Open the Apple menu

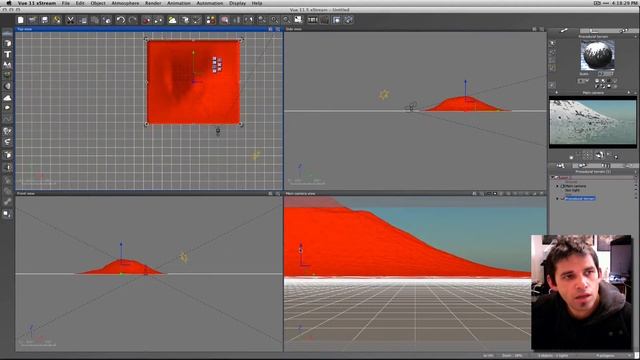coord(9,3)
